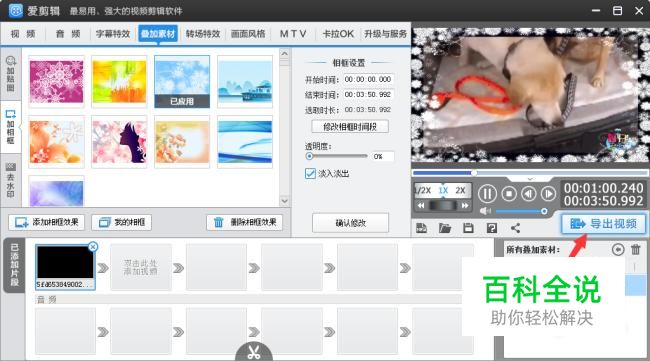Select the applied blue snowflake frame

(182, 82)
